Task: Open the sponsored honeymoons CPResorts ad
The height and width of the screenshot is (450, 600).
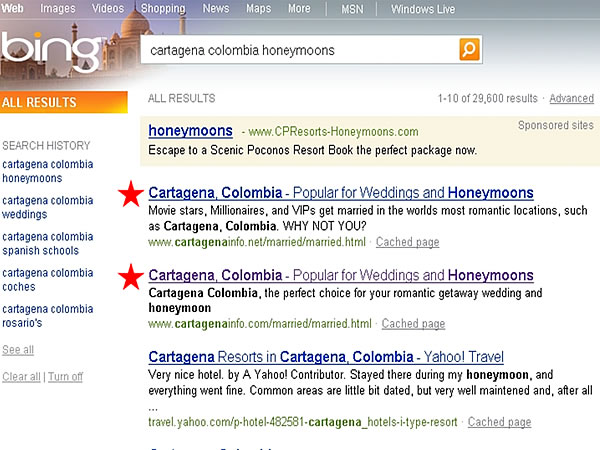Action: [190, 130]
